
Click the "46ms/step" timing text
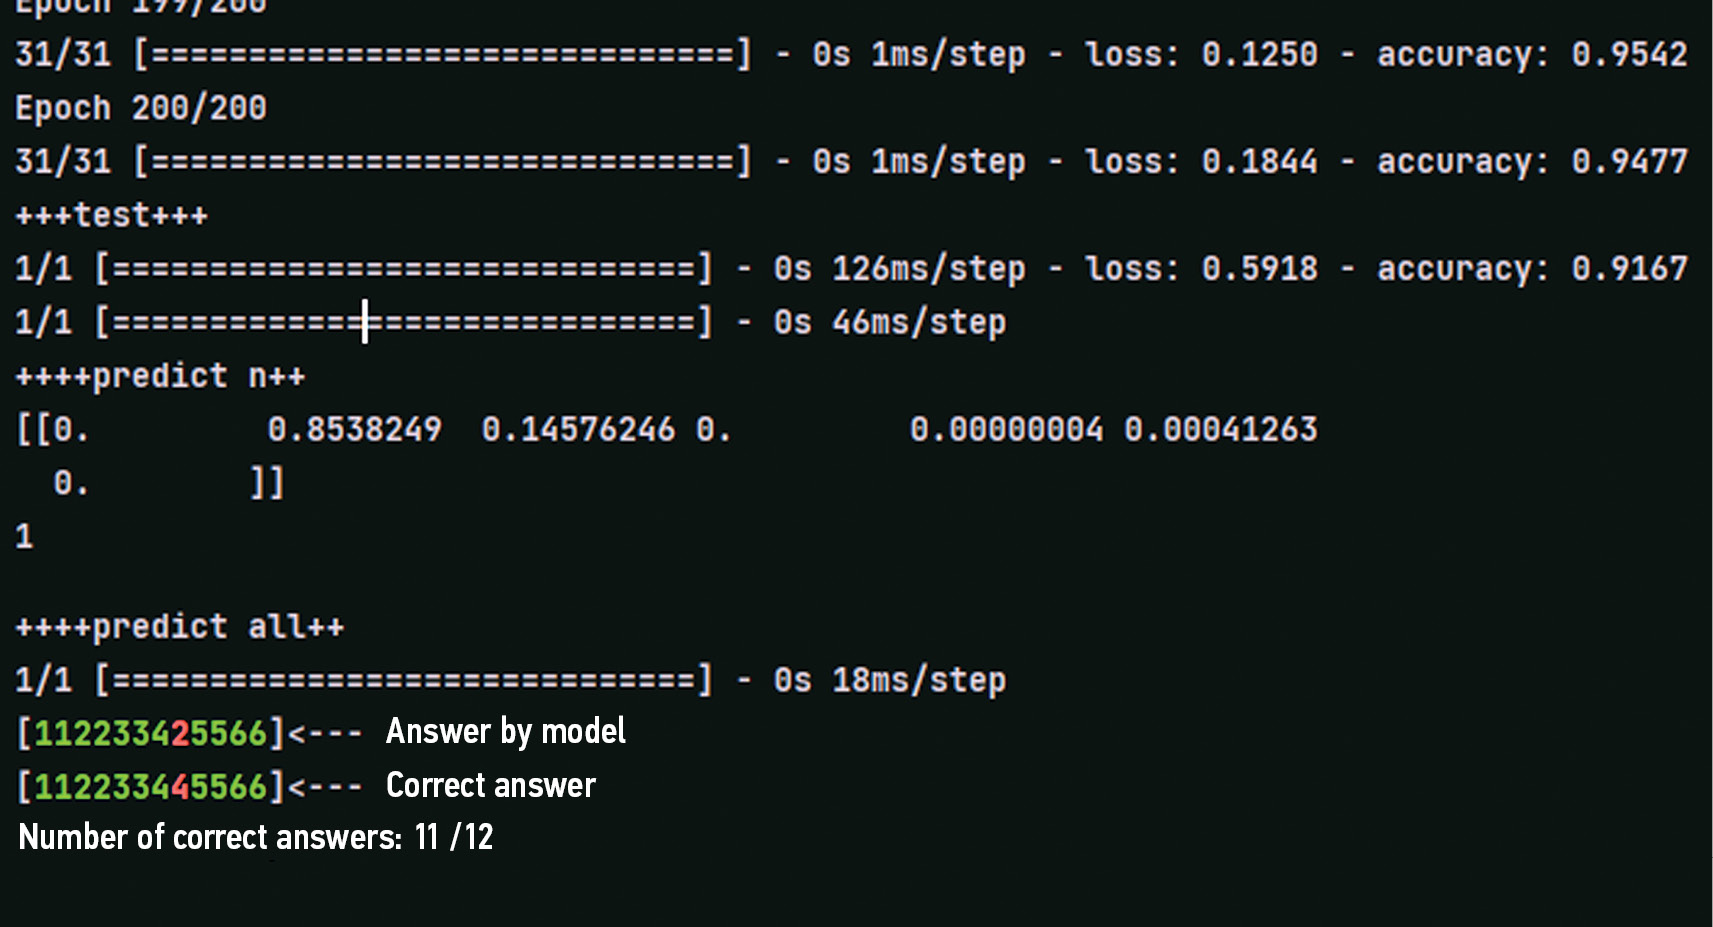tap(919, 322)
